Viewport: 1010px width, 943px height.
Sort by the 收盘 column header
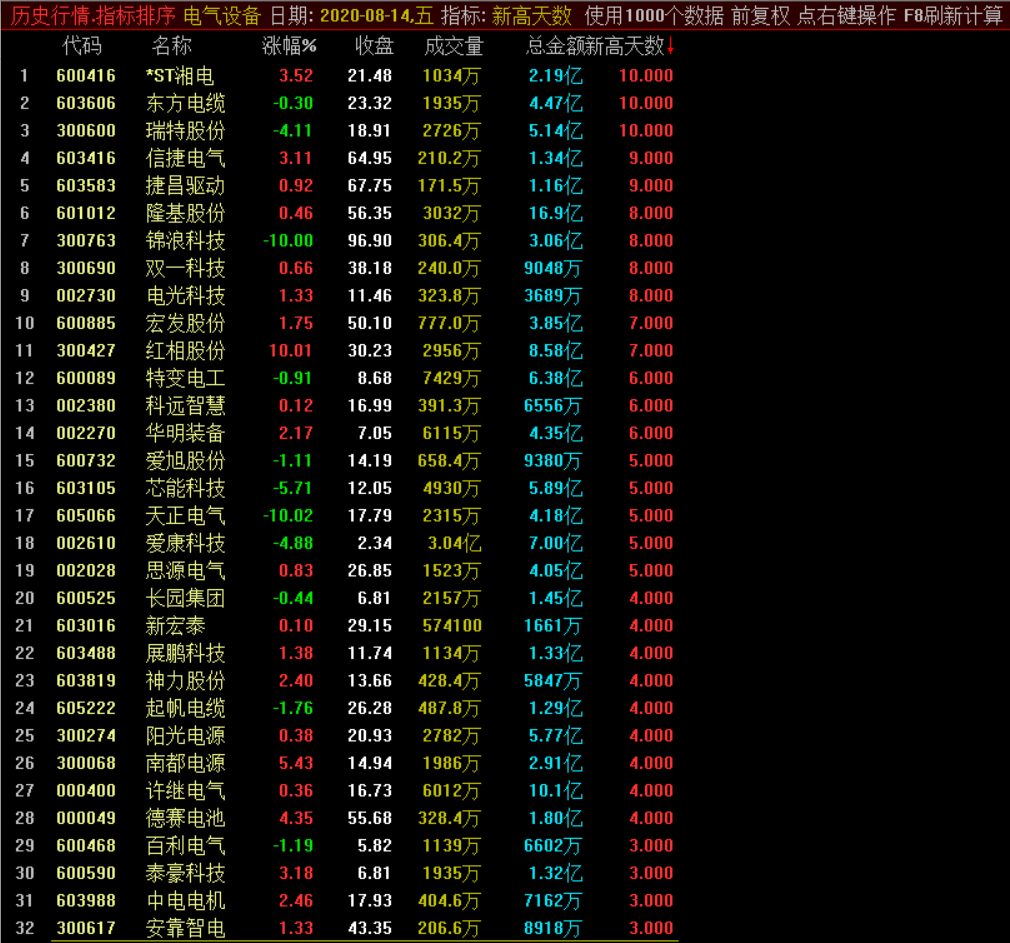(x=374, y=46)
